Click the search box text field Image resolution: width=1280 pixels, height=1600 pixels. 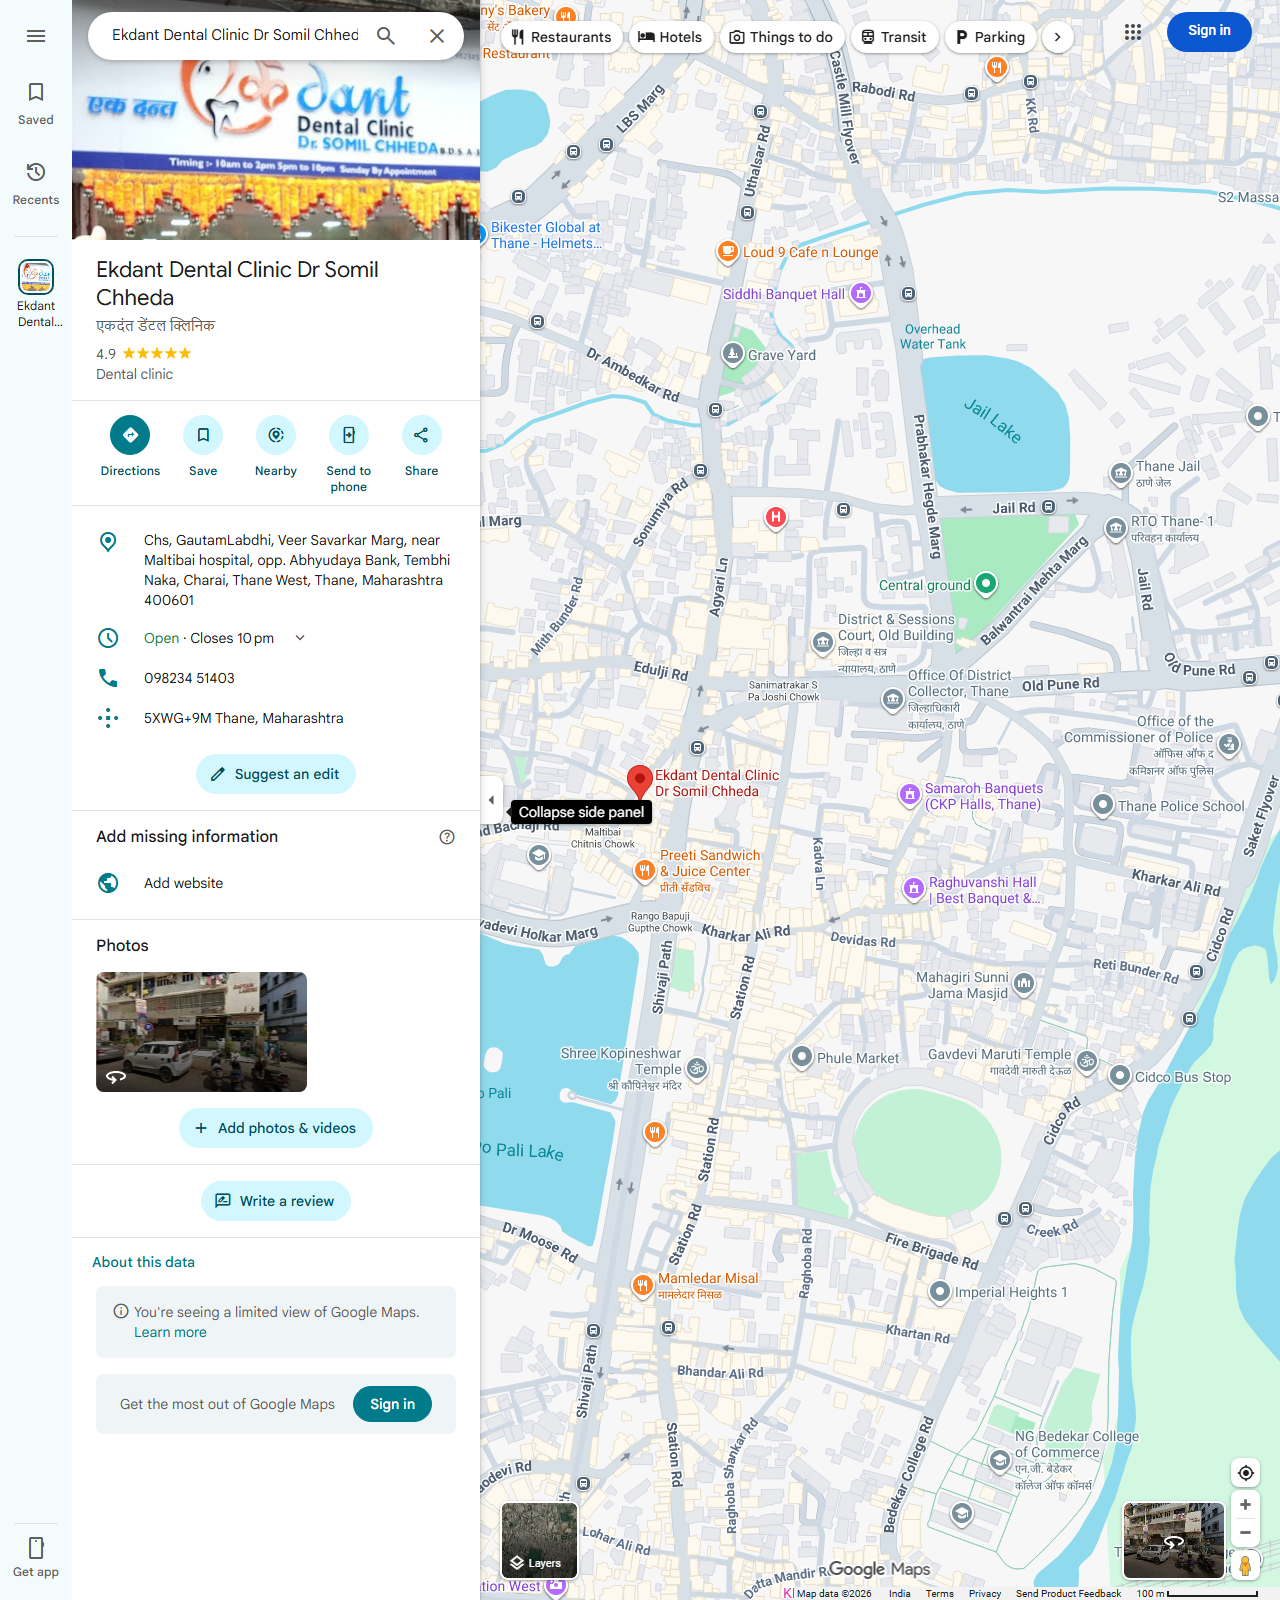[x=235, y=35]
